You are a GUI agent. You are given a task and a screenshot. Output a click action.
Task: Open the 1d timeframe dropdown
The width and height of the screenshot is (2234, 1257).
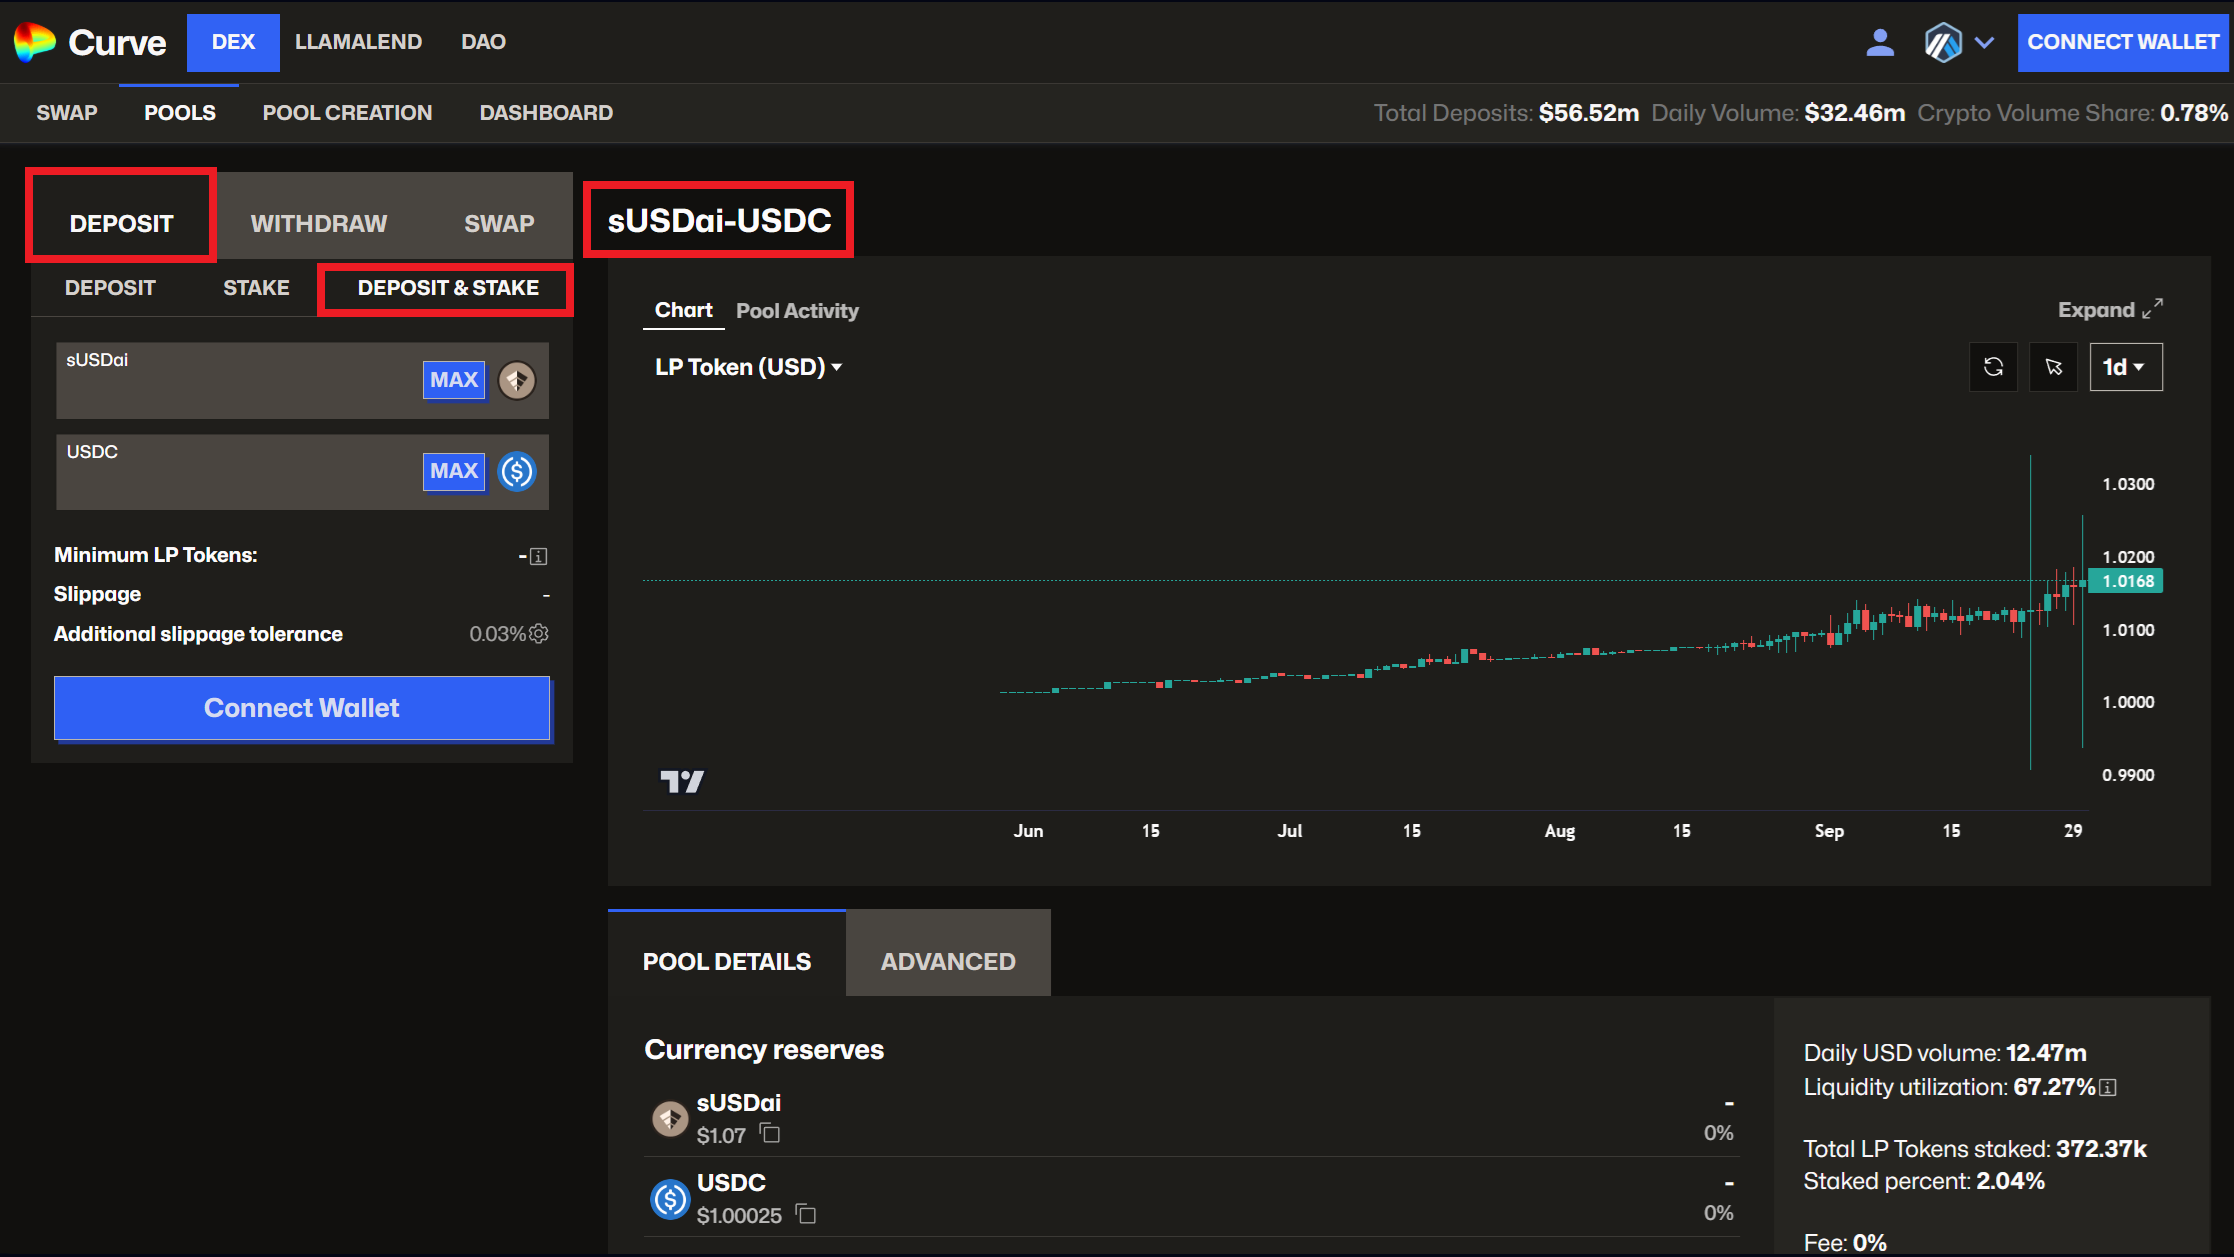[x=2125, y=367]
